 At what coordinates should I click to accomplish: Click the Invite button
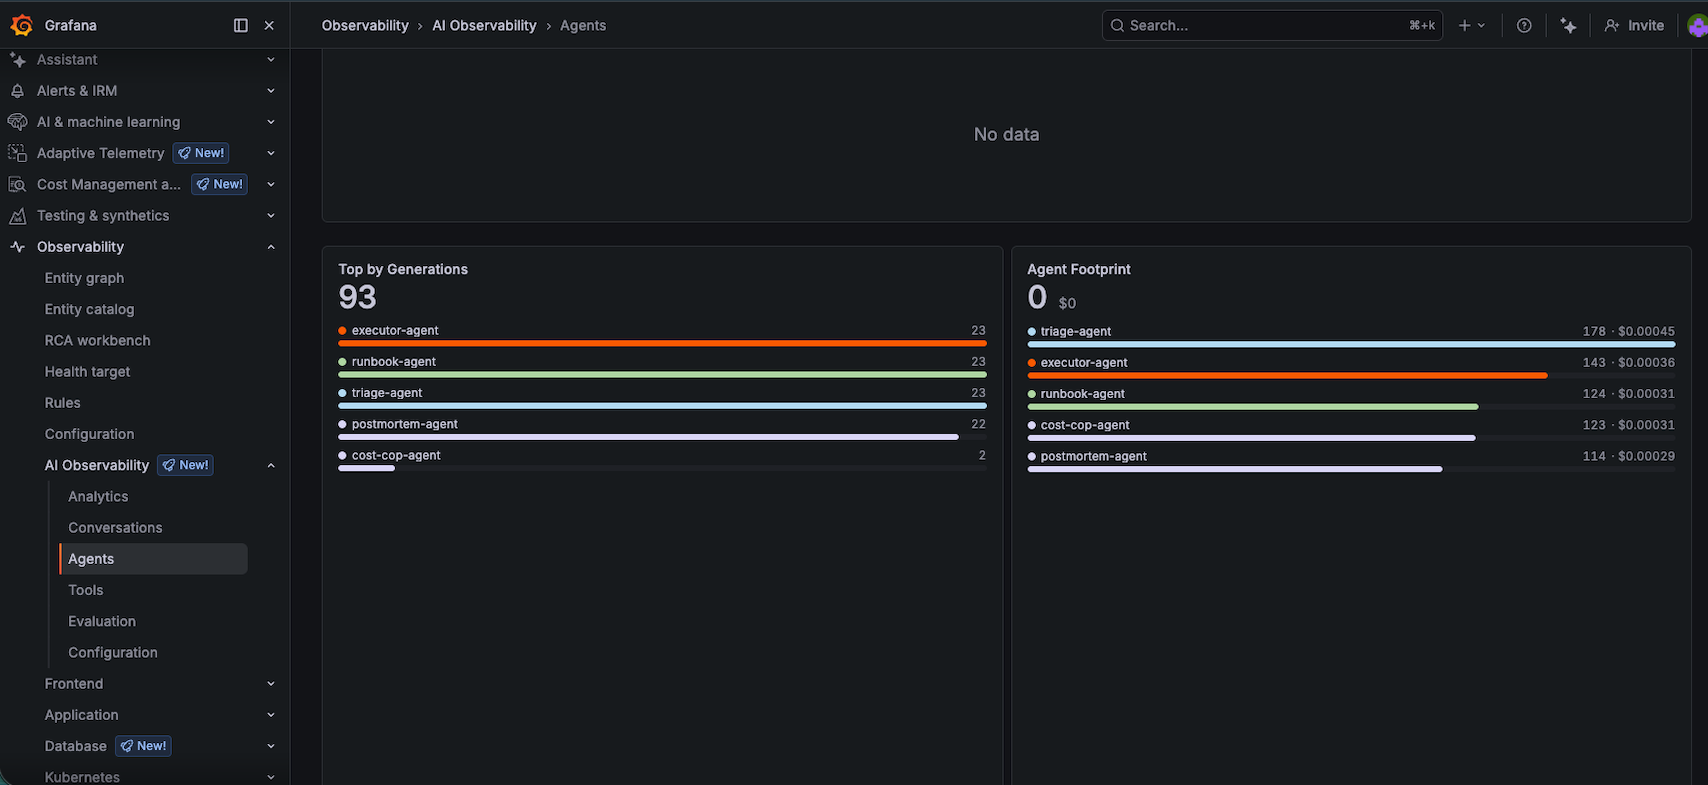(x=1635, y=25)
